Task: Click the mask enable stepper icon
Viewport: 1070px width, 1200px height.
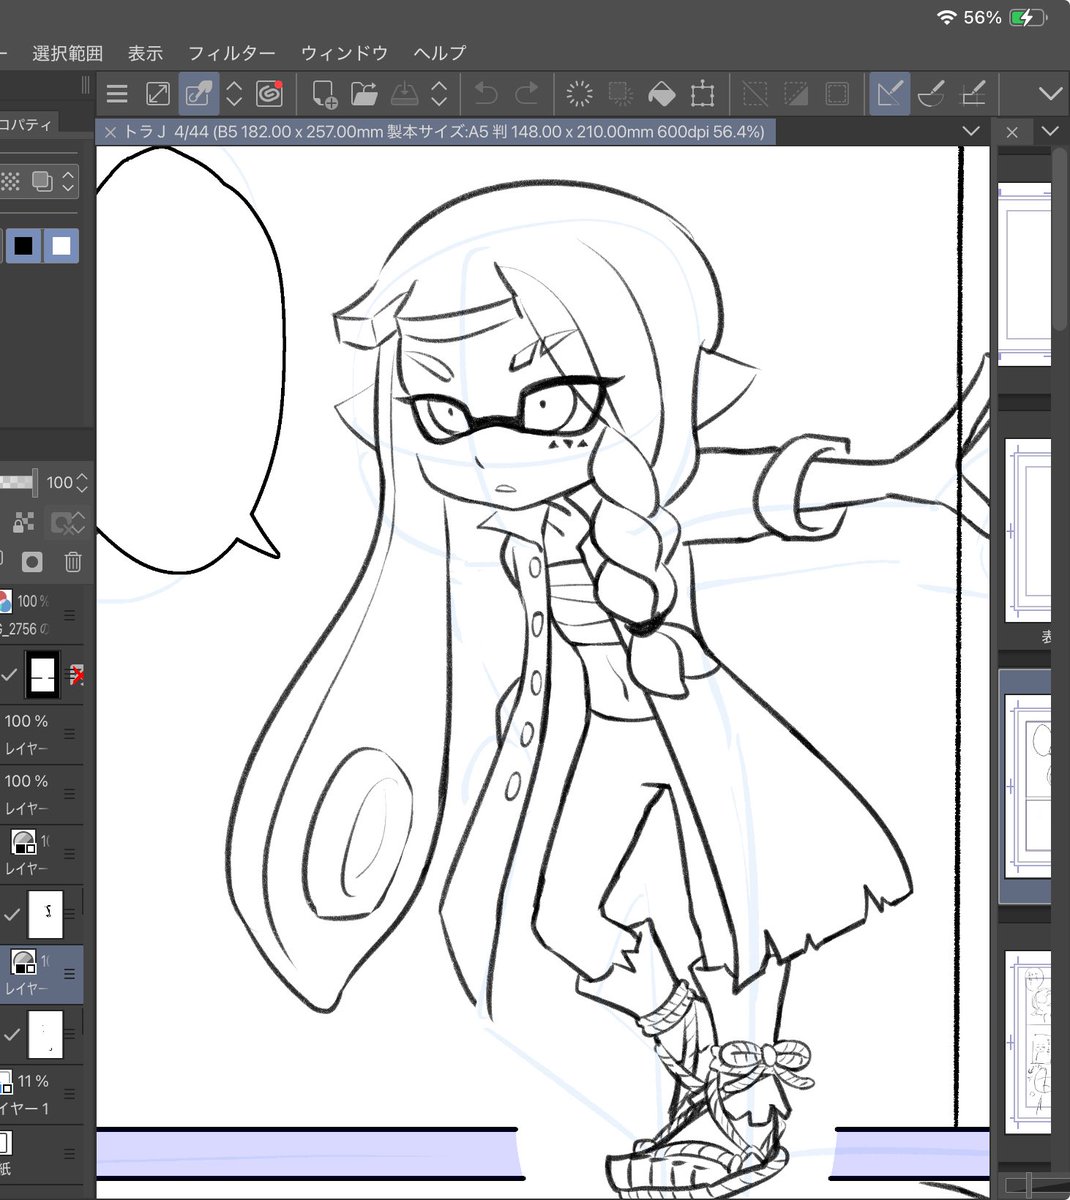Action: 69,521
